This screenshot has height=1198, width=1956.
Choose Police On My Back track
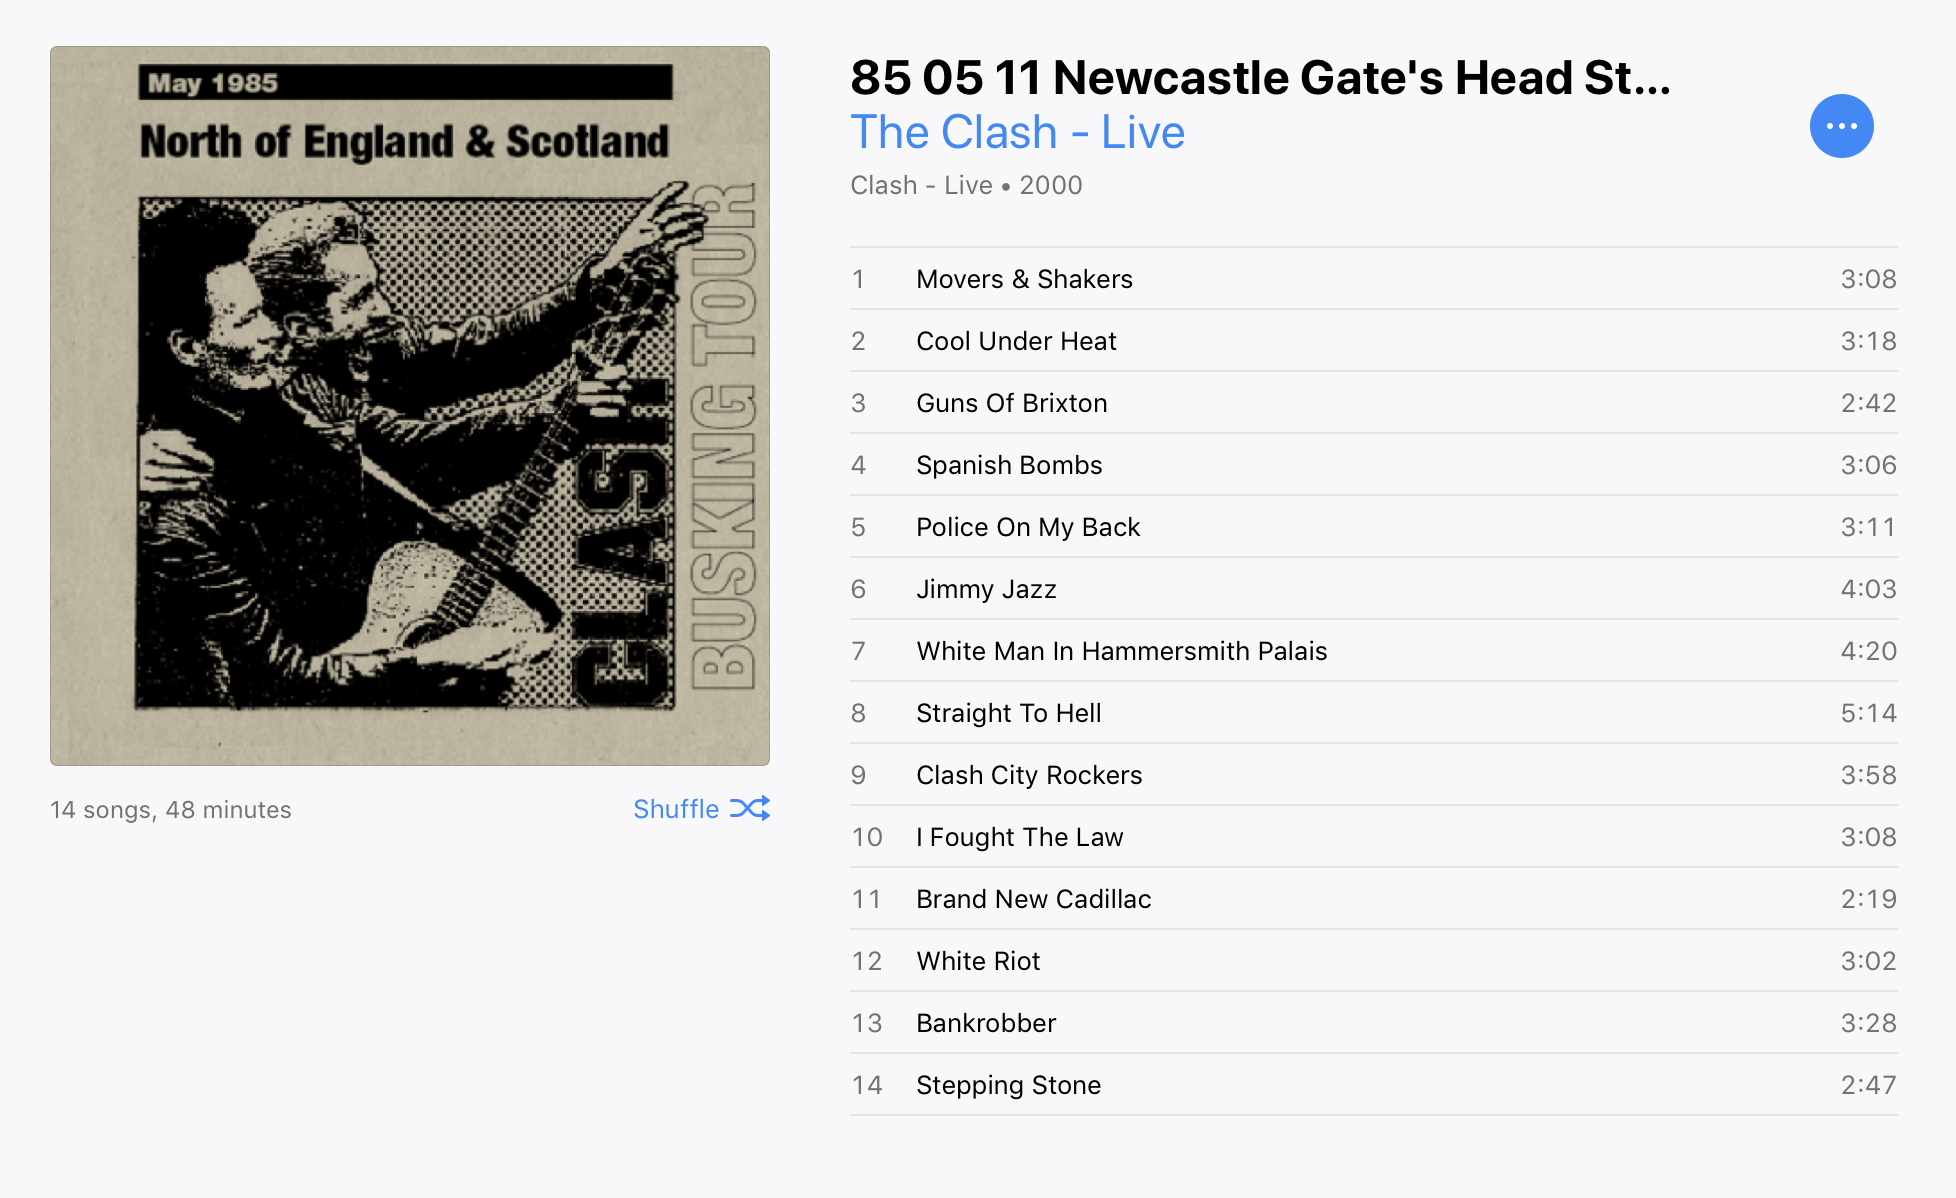pyautogui.click(x=1373, y=527)
